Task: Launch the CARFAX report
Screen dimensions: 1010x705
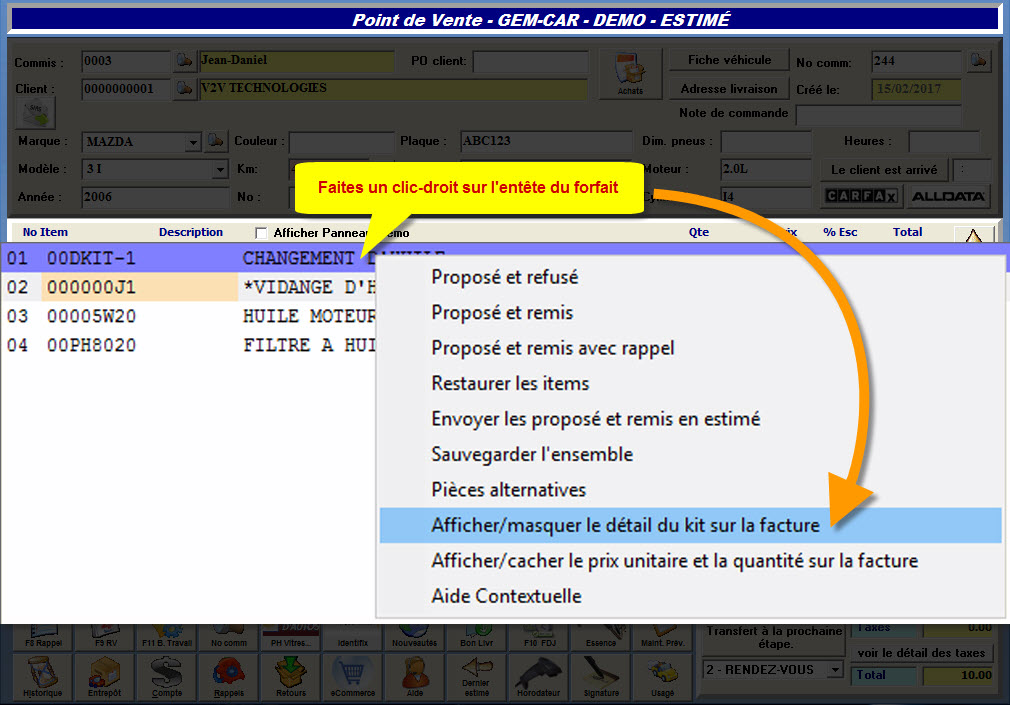Action: (861, 196)
